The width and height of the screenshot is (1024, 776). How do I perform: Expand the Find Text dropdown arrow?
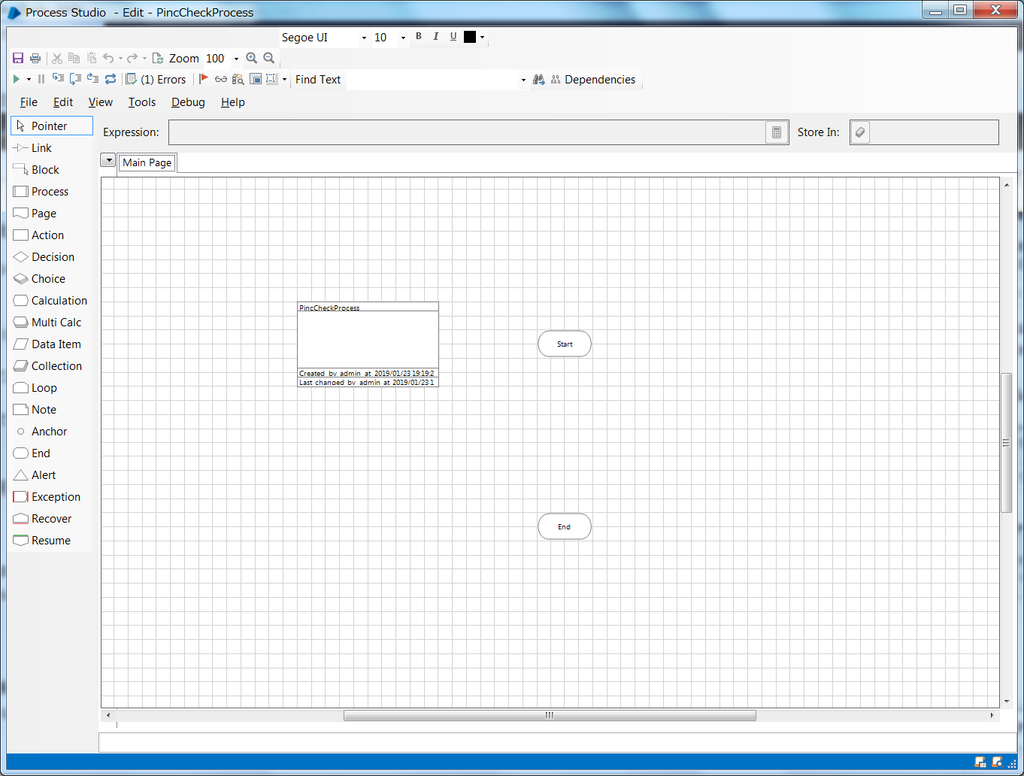pos(523,80)
